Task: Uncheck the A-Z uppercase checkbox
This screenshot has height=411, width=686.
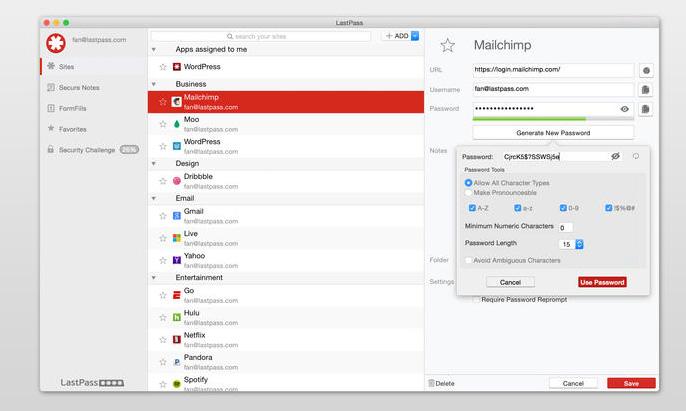Action: tap(472, 208)
